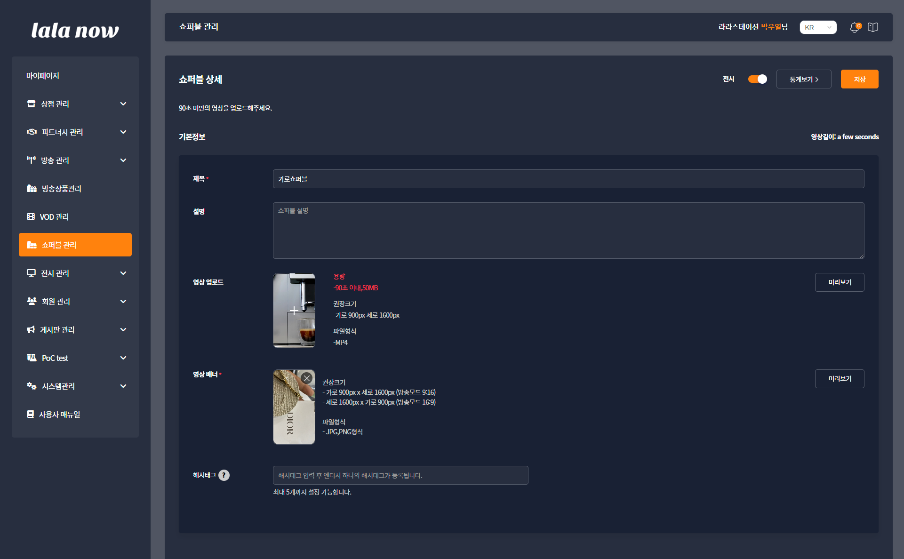Click the coffee machine video thumbnail
Viewport: 904px width, 559px height.
(x=294, y=311)
